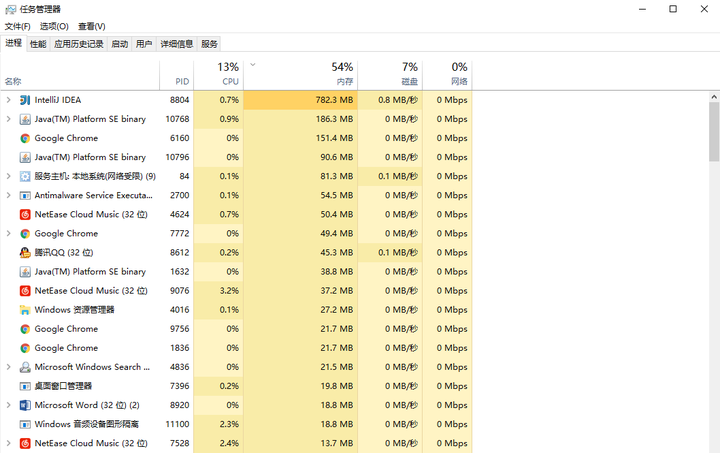Switch to the 服务 tab
This screenshot has width=720, height=453.
(209, 44)
